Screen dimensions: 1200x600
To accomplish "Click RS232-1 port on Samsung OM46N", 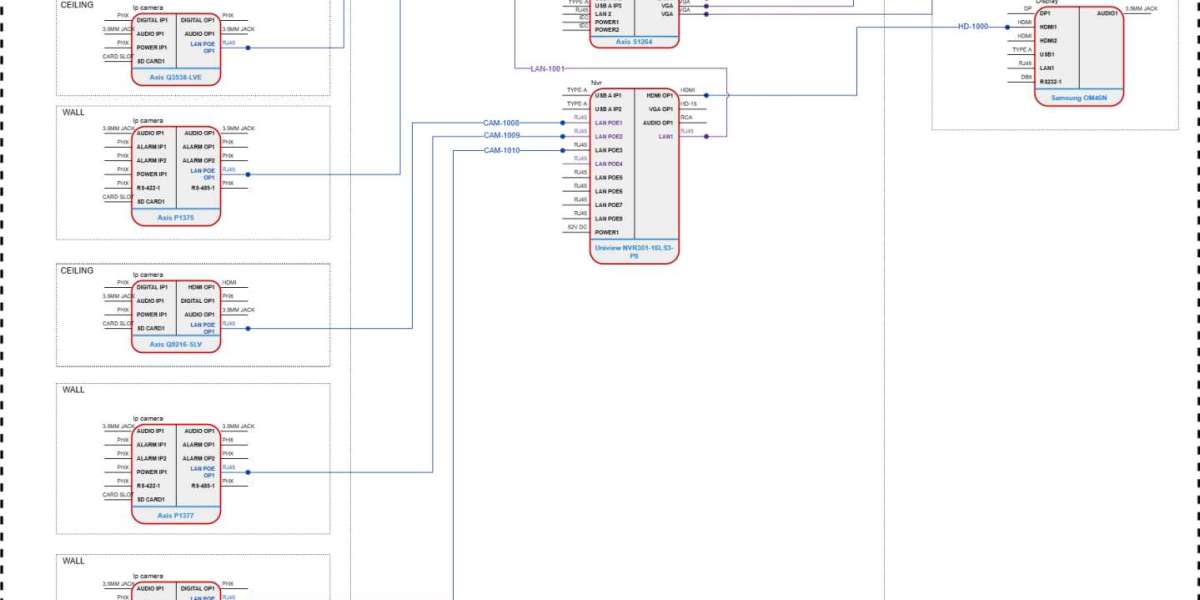I will [x=1050, y=81].
